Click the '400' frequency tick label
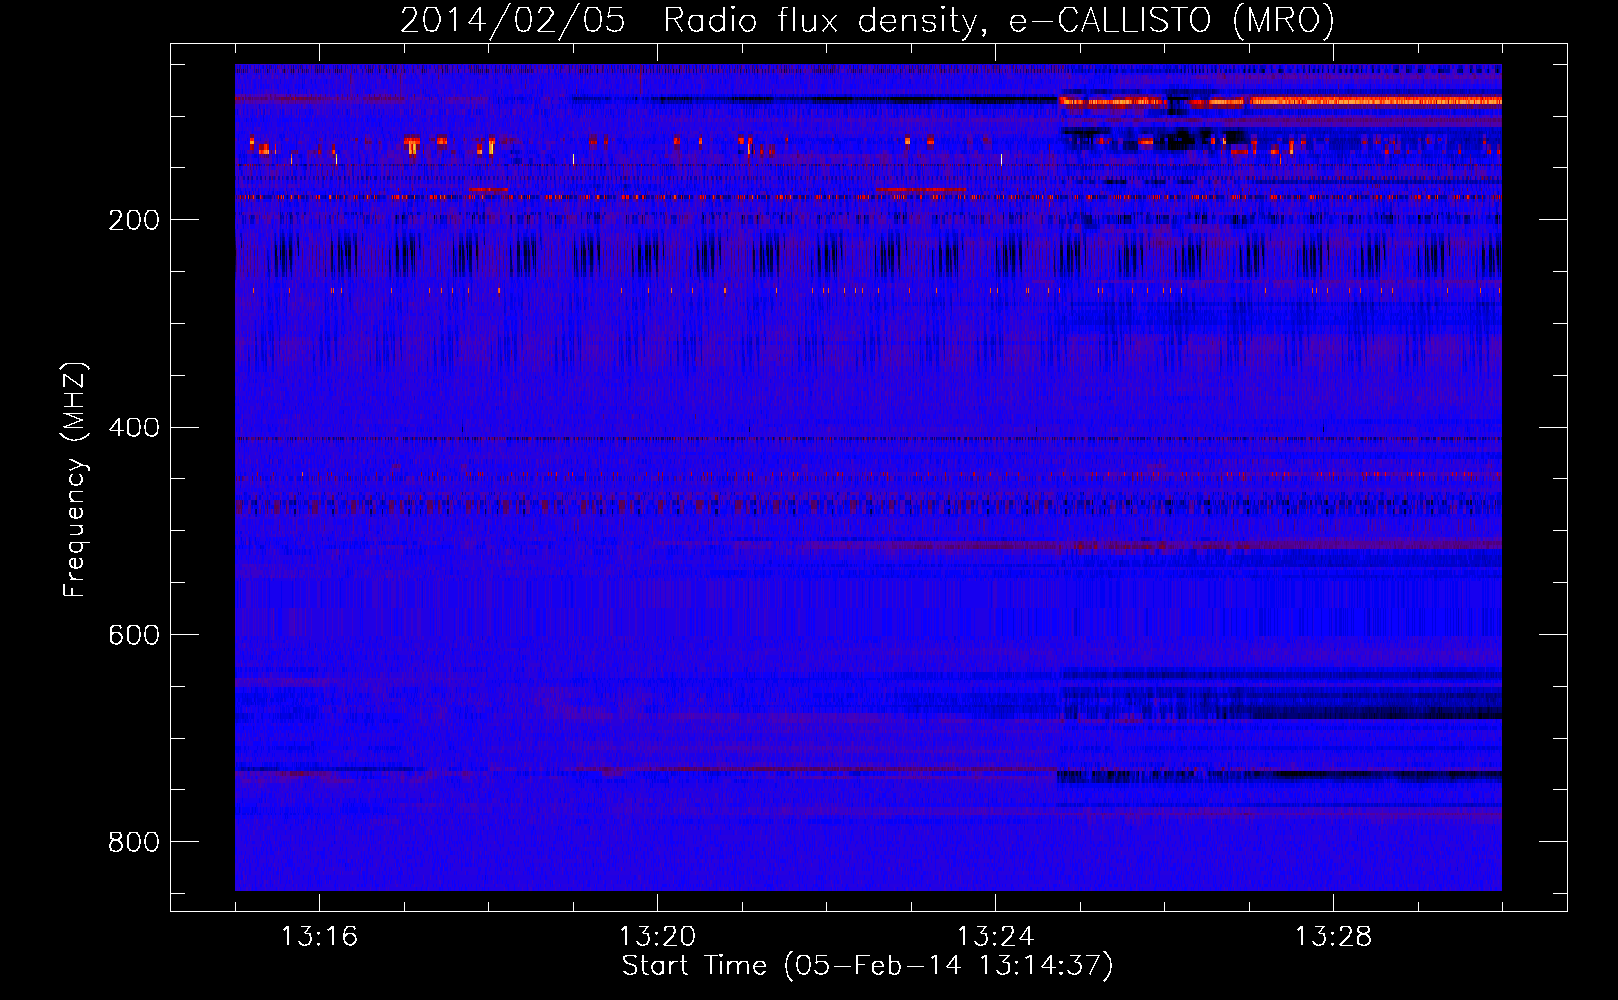1618x1000 pixels. click(x=134, y=428)
